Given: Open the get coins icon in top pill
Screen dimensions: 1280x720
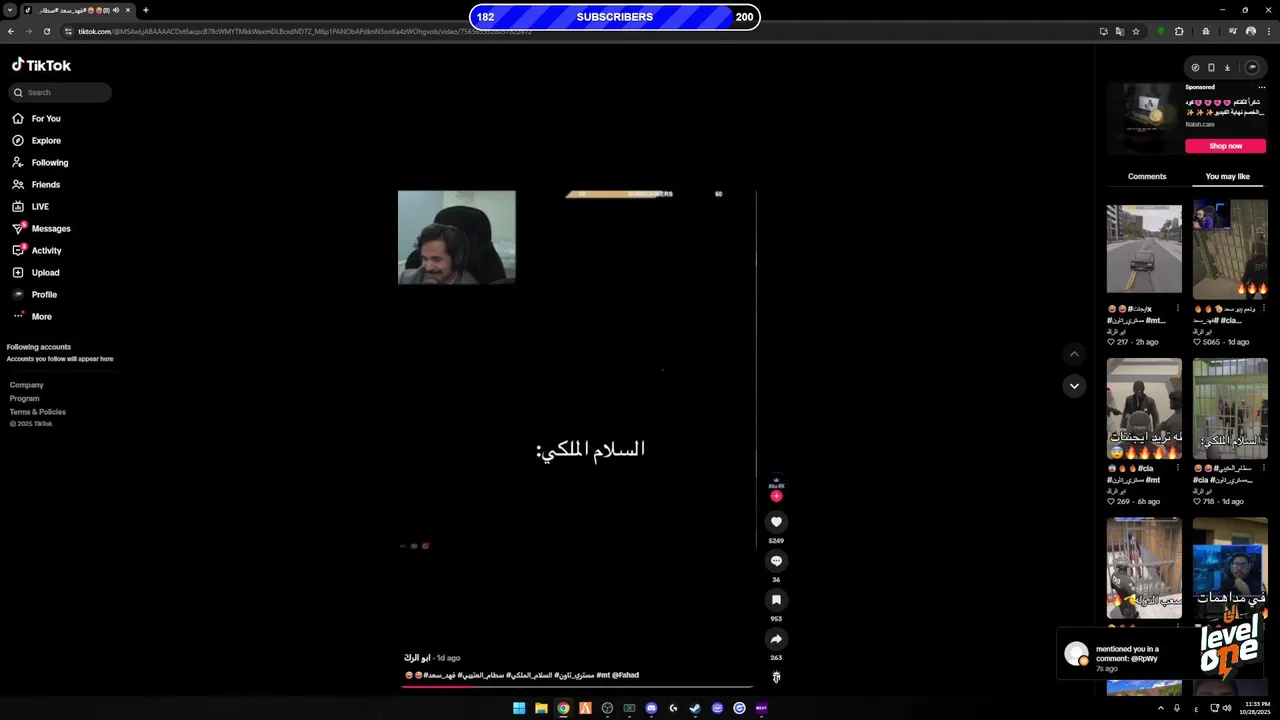Looking at the screenshot, I should coord(1195,67).
